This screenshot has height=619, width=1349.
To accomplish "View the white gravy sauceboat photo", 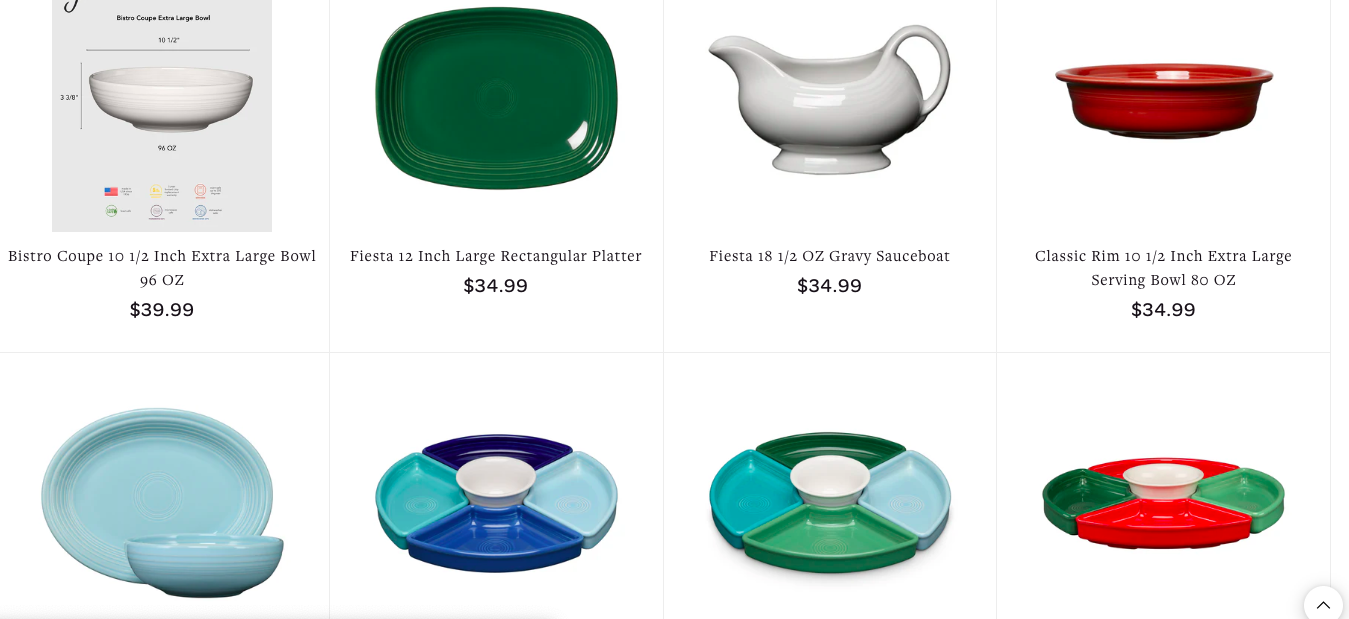I will (829, 98).
